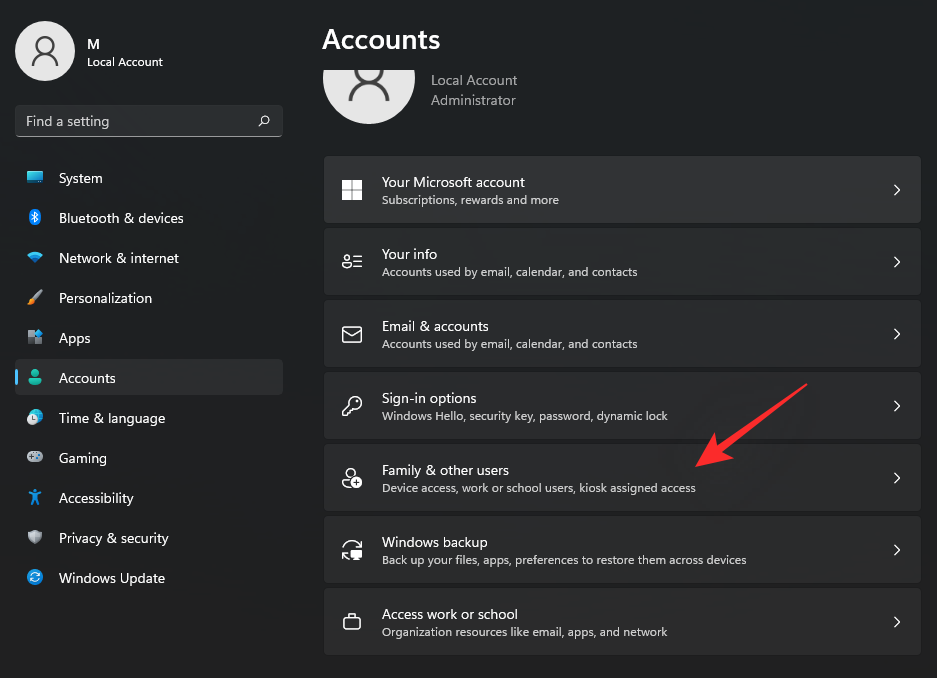This screenshot has height=678, width=937.
Task: Expand Your Microsoft account chevron
Action: tap(897, 190)
